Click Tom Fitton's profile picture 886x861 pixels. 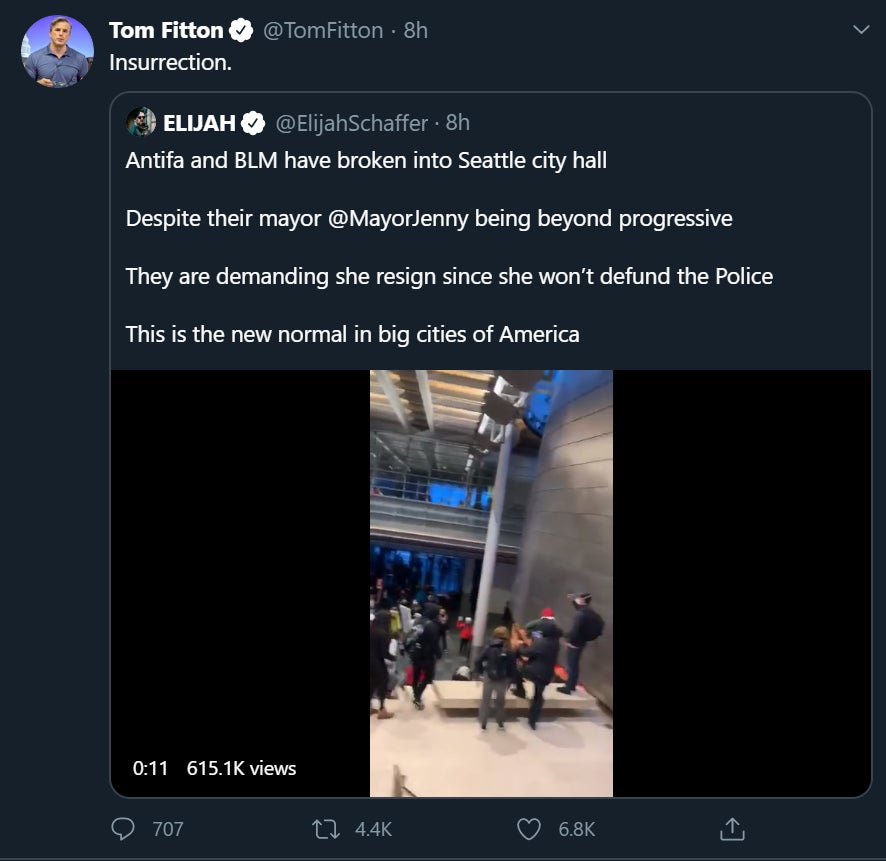point(57,51)
